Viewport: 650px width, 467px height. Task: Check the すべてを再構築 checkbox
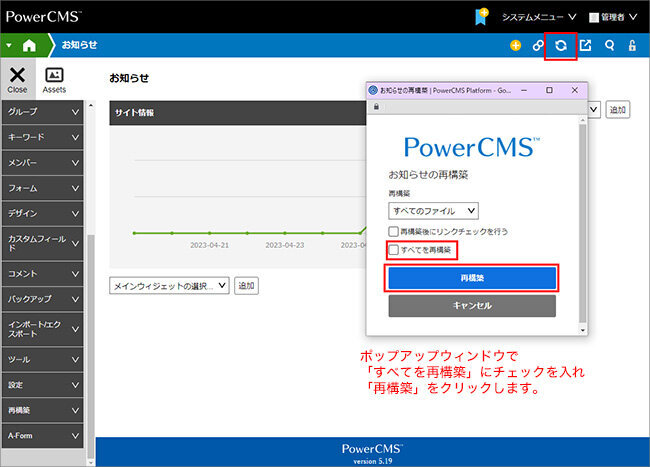click(393, 250)
